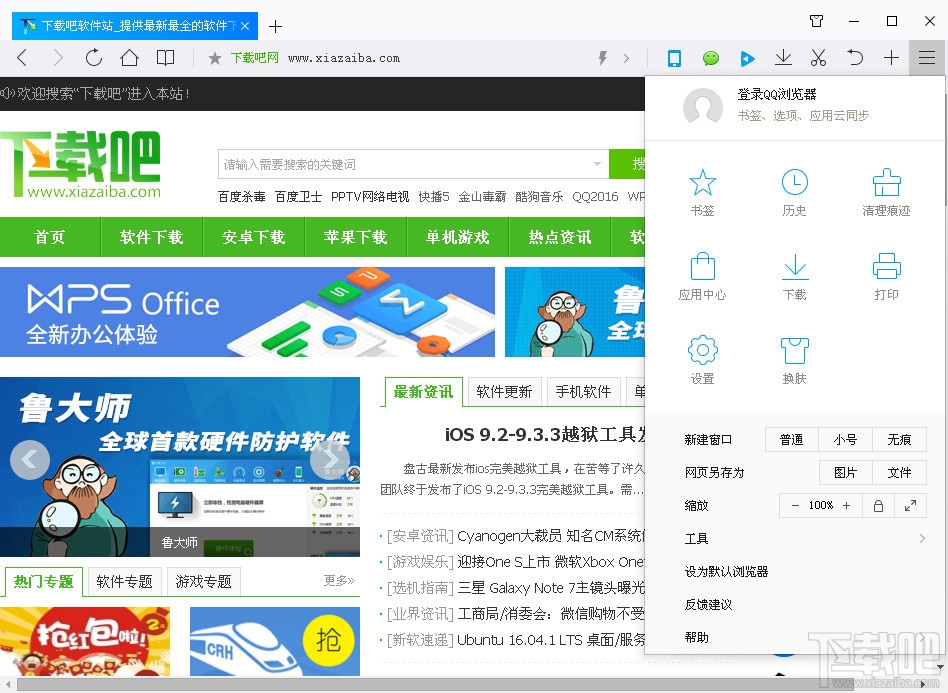Open a 无痕 incognito new window
This screenshot has width=948, height=693.
click(899, 439)
